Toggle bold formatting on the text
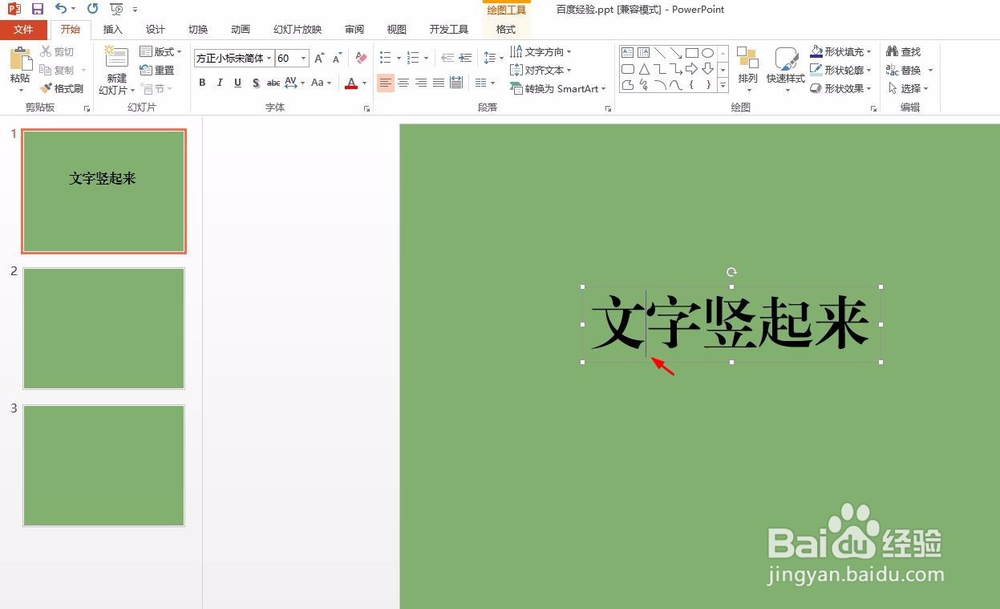Screen dimensions: 1000x609 tap(202, 82)
